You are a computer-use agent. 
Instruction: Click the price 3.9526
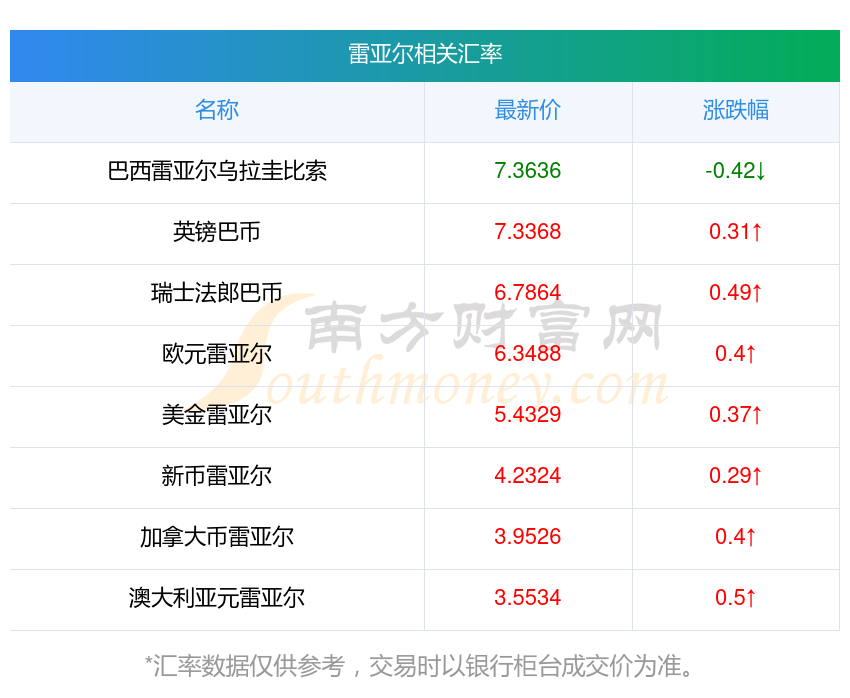527,537
